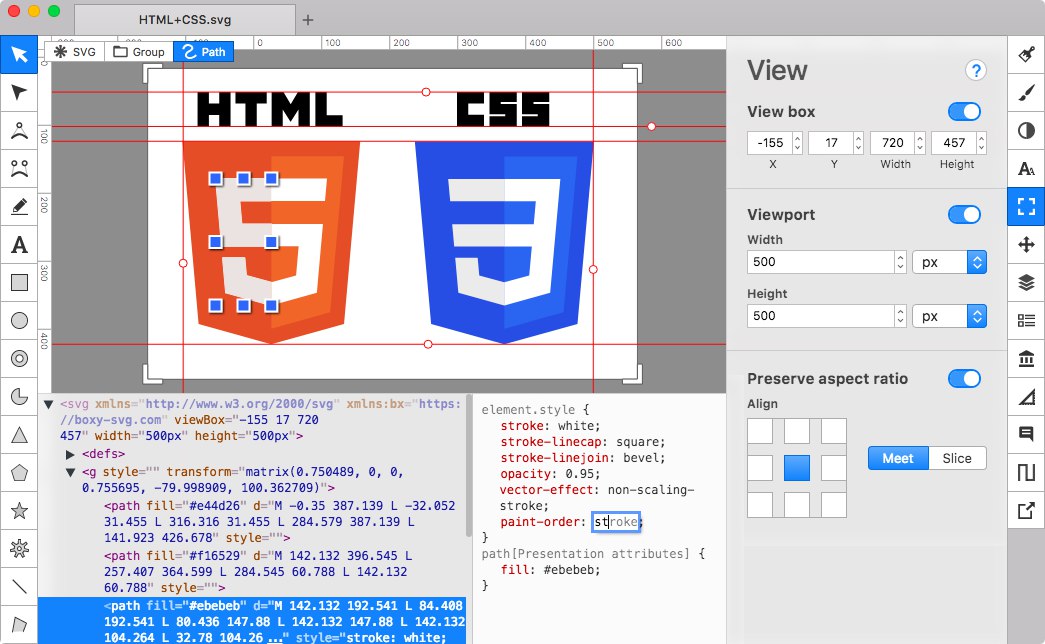Image resolution: width=1045 pixels, height=644 pixels.
Task: Switch to the HTML+CSS.svg tab
Action: pyautogui.click(x=185, y=20)
